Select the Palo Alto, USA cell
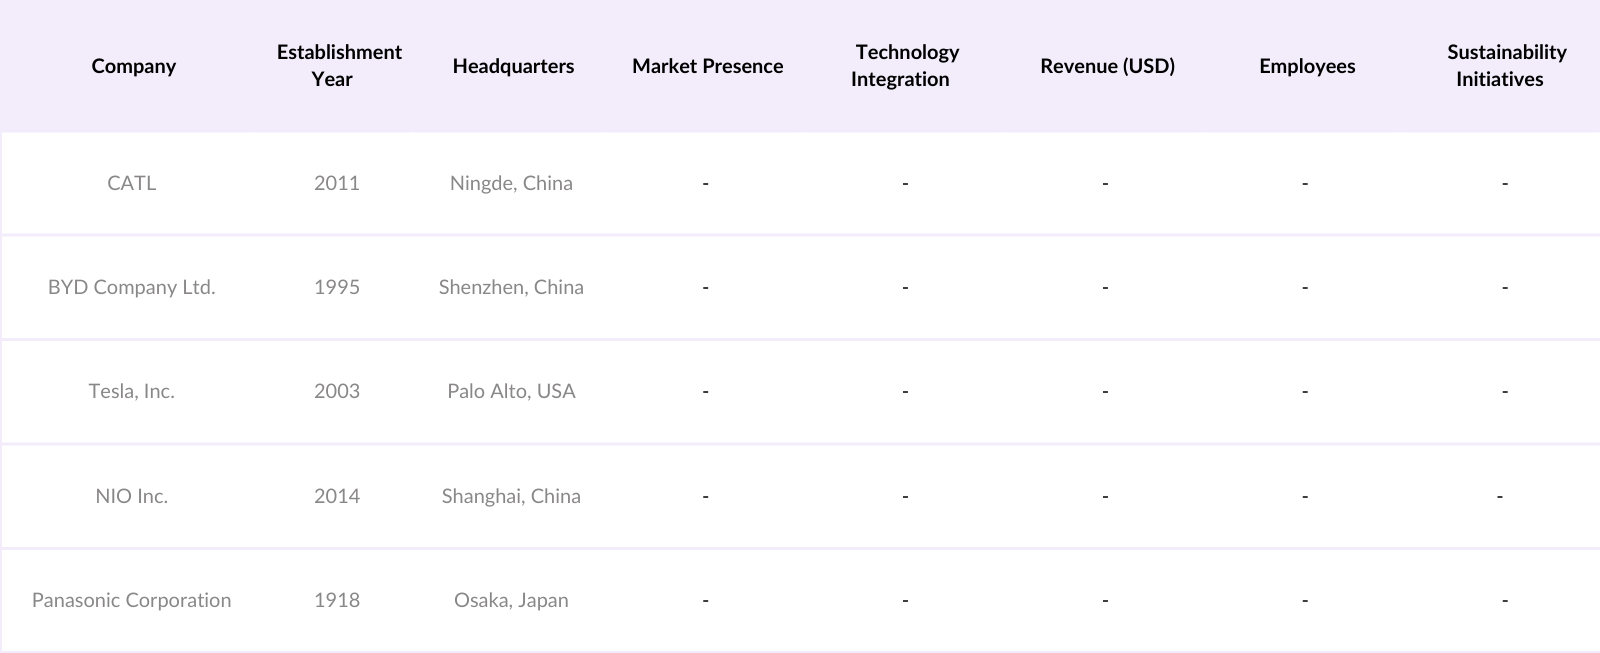 (511, 391)
